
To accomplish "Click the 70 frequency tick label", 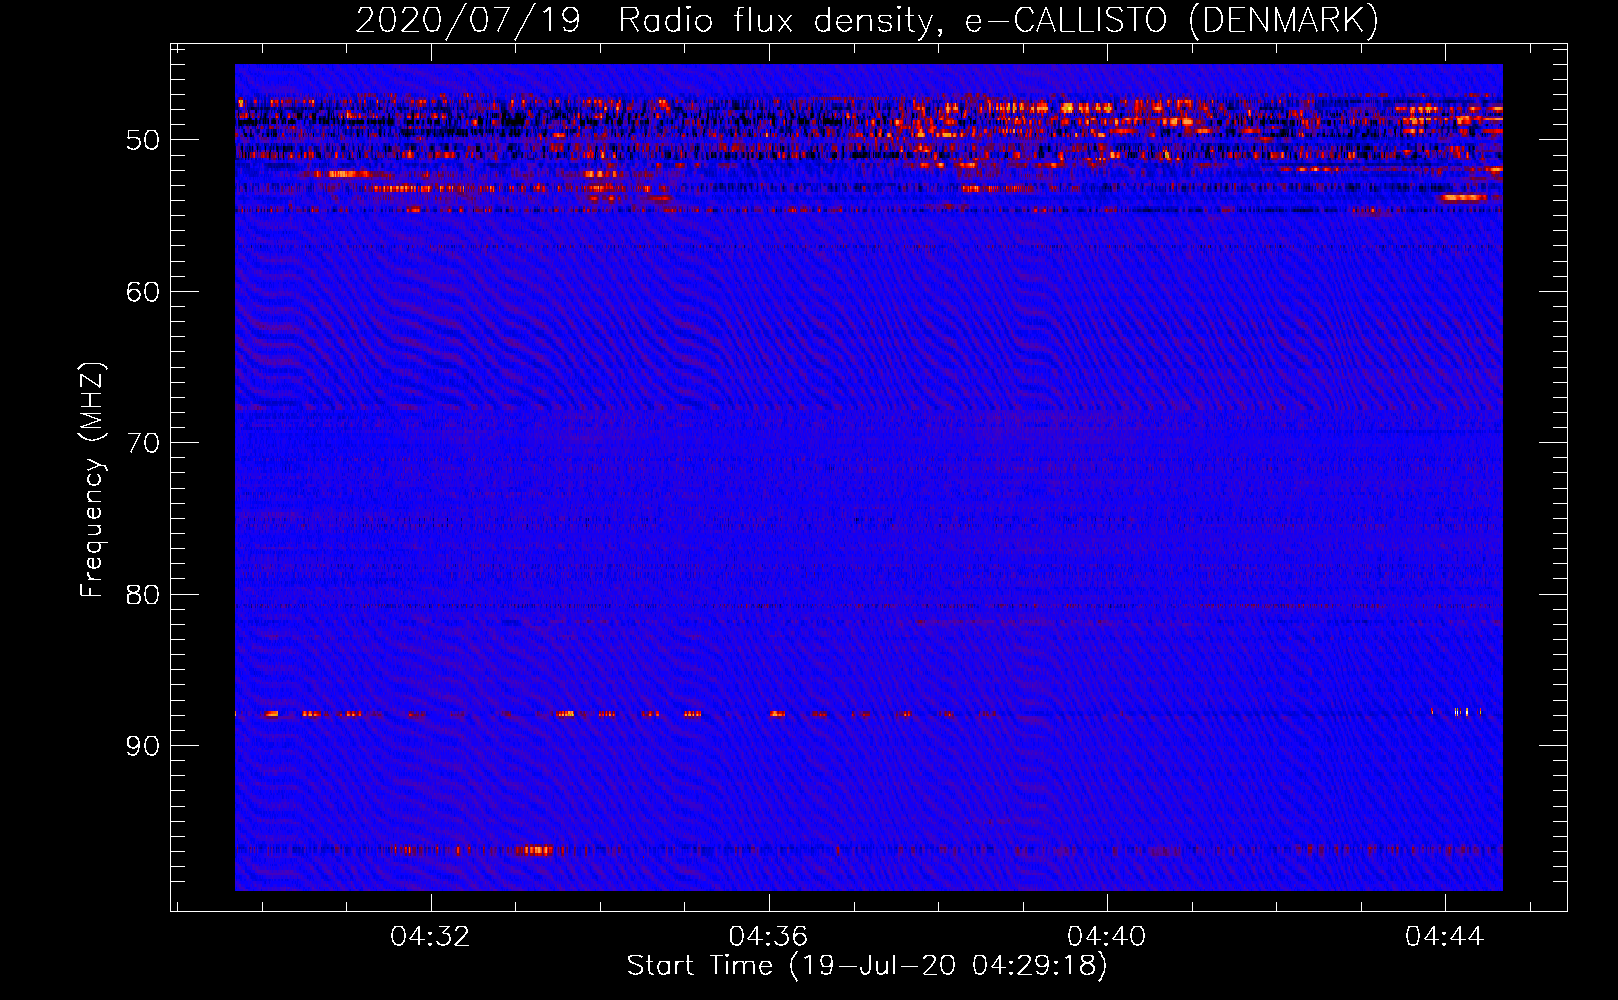I will click(143, 443).
